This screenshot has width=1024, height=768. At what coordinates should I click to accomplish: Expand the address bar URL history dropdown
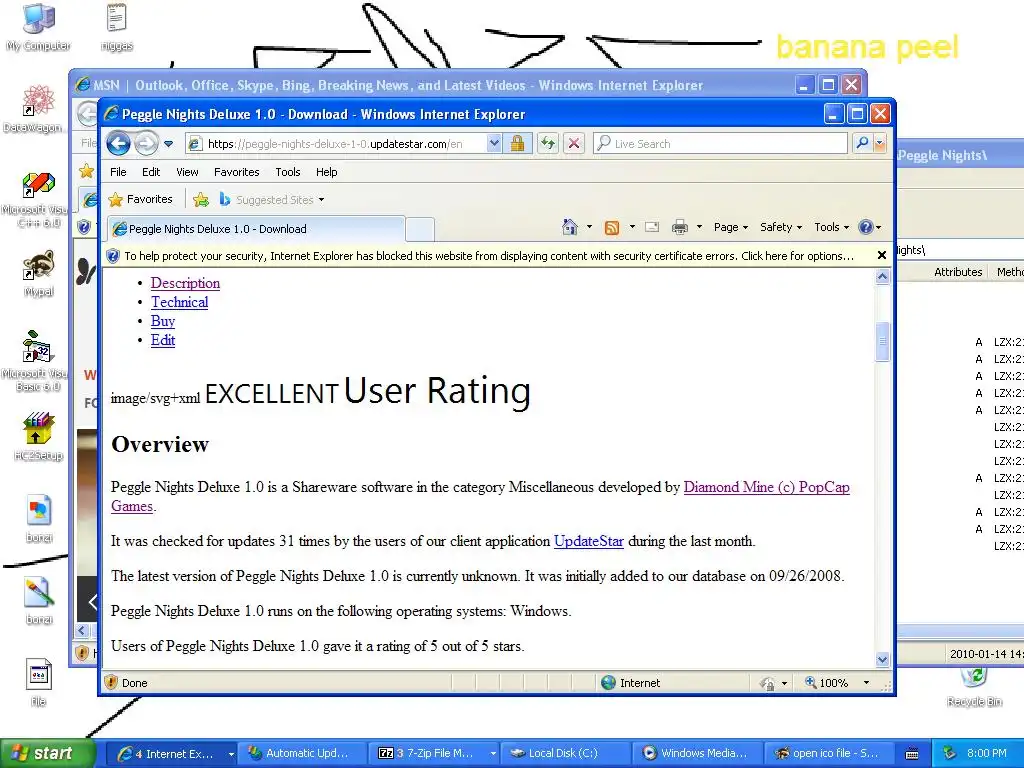[x=494, y=143]
